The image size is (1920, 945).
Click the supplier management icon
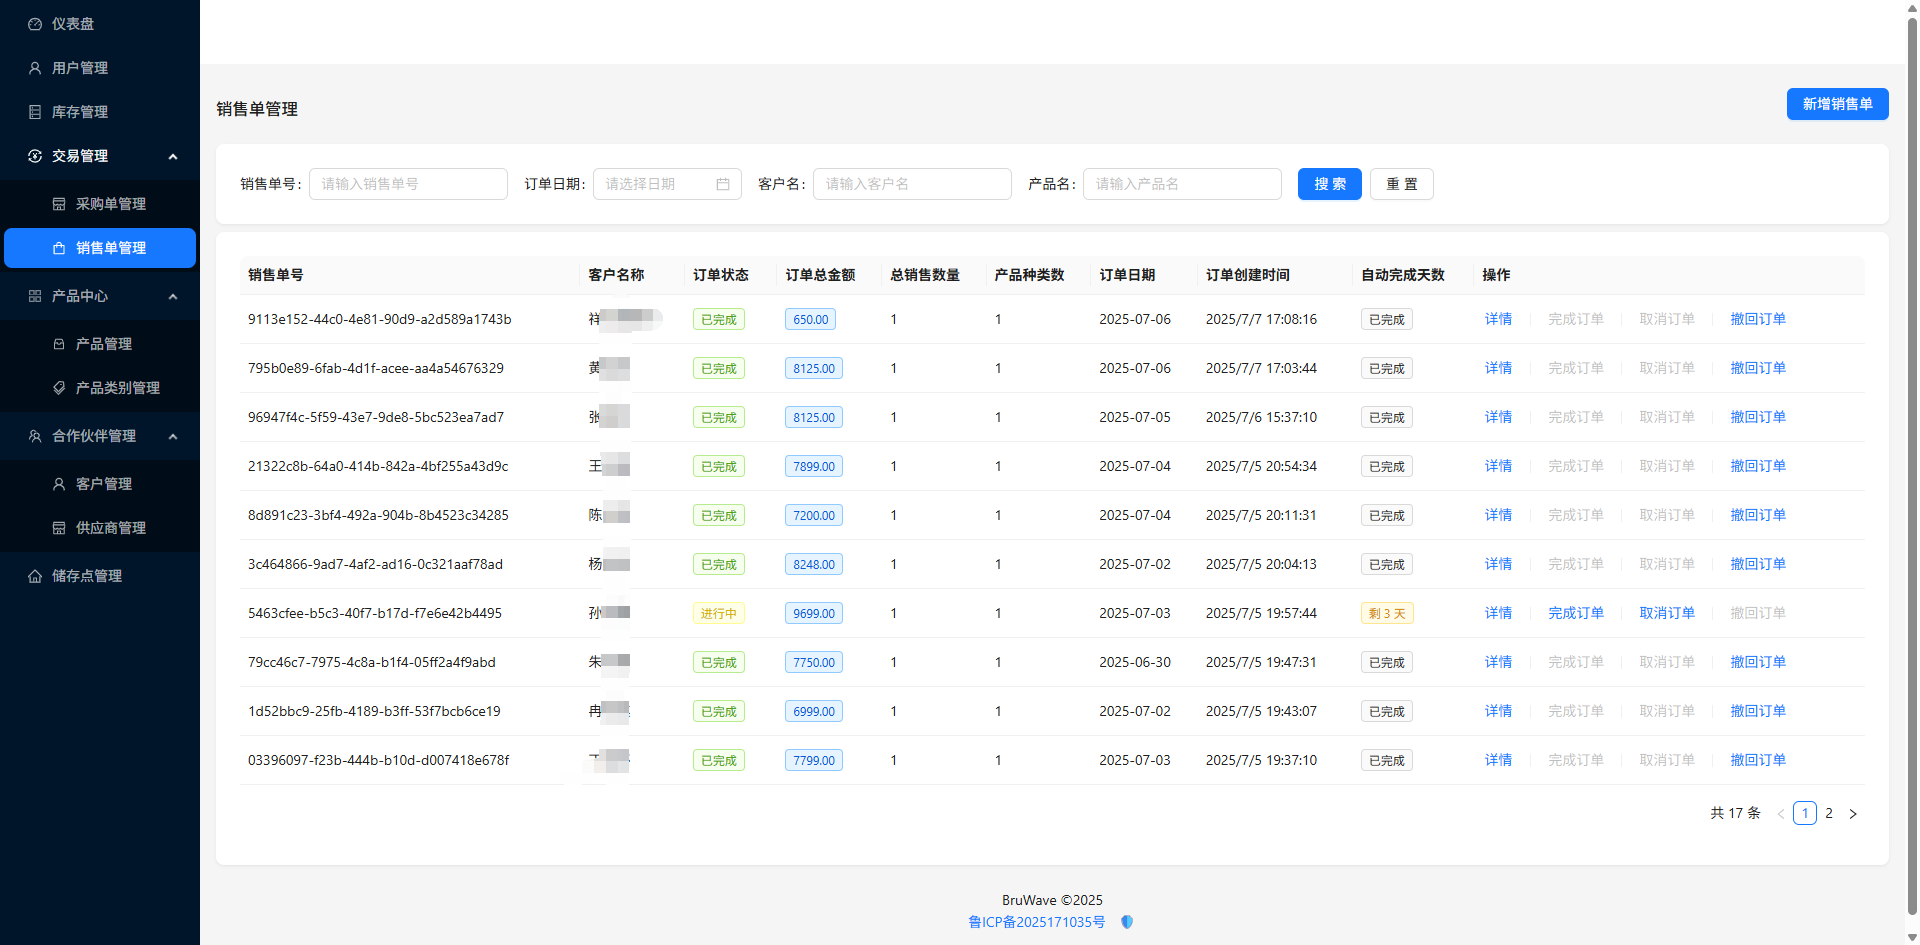click(59, 528)
